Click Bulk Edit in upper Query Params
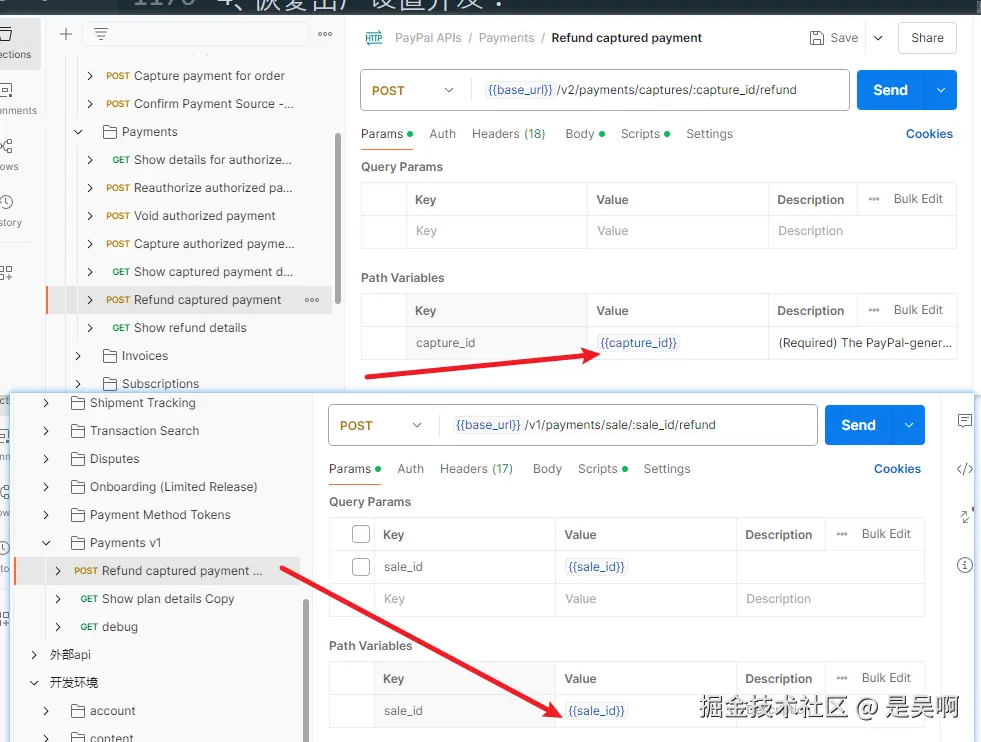 click(918, 199)
